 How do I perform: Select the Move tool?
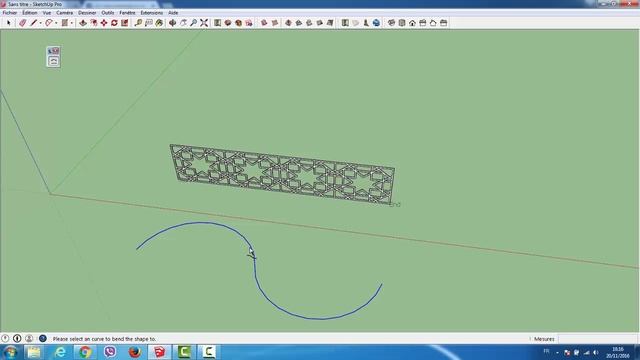point(104,23)
